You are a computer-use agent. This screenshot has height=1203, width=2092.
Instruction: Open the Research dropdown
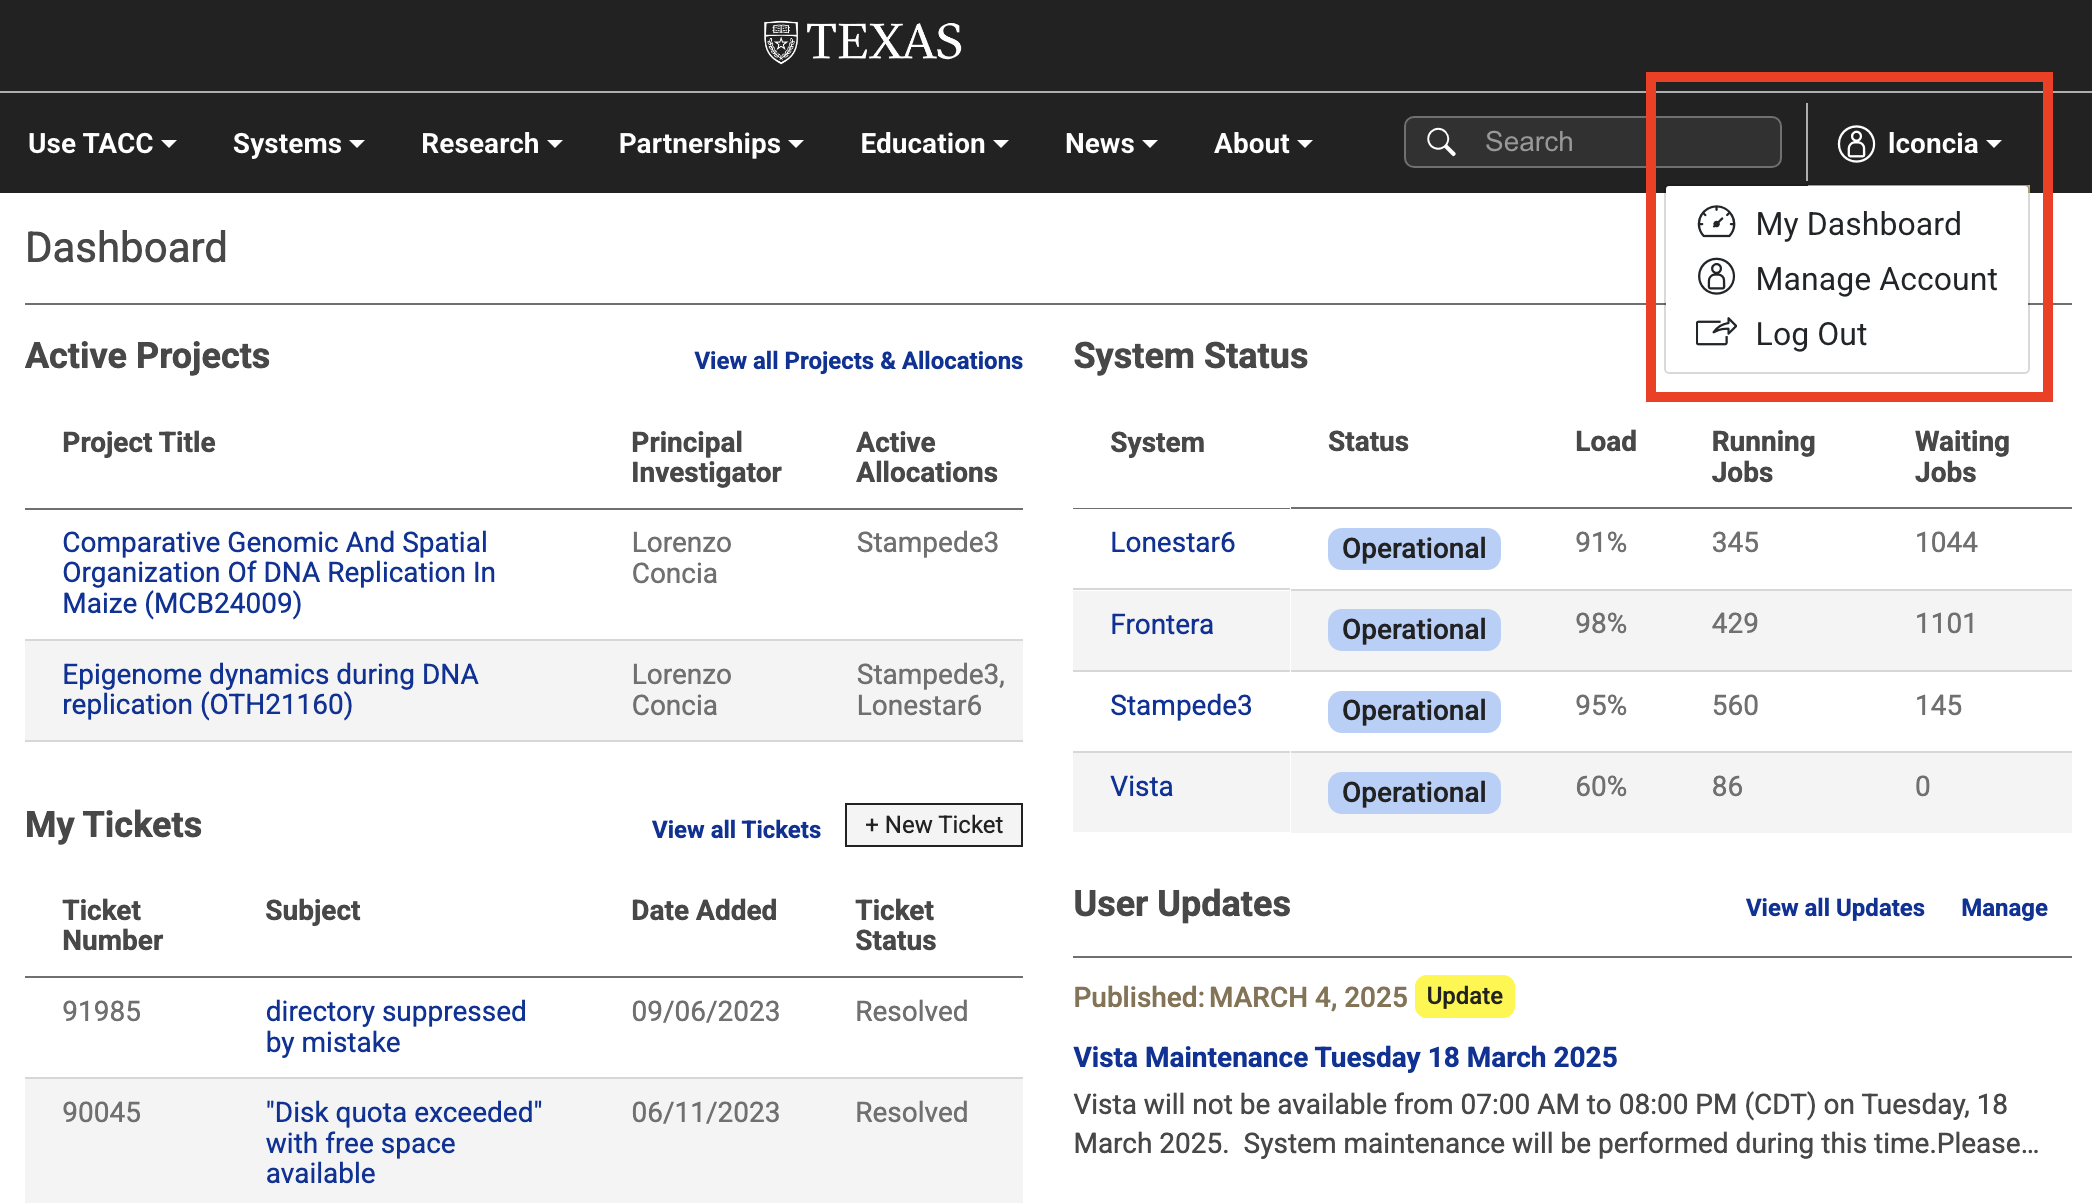[491, 143]
